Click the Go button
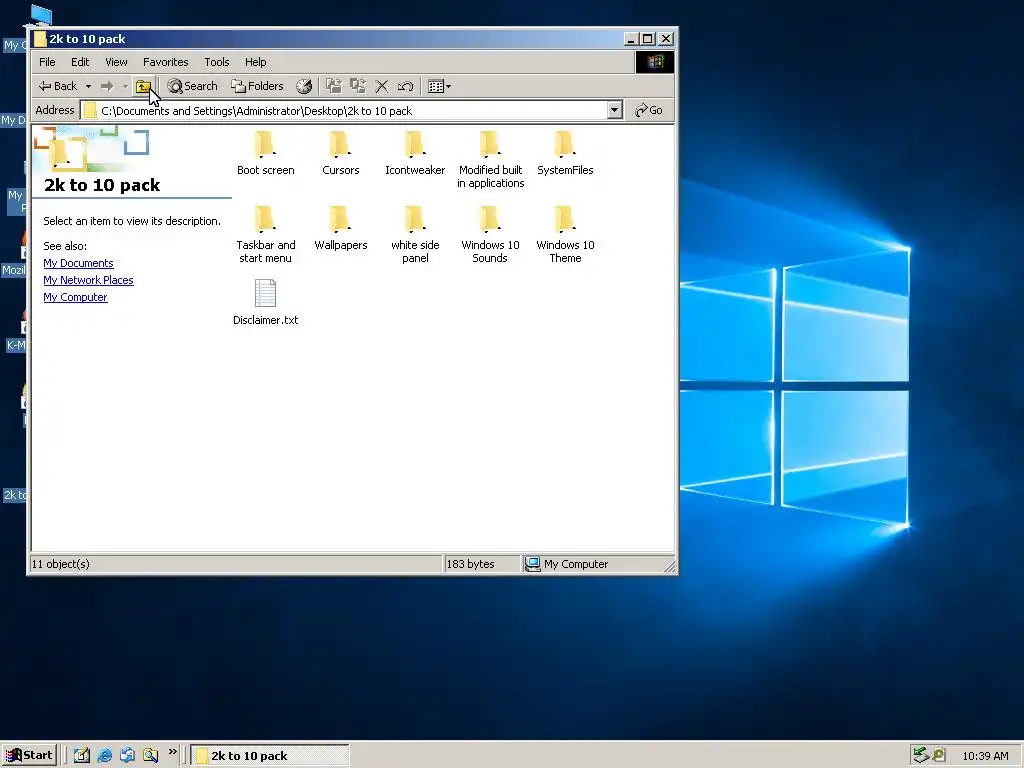Image resolution: width=1024 pixels, height=768 pixels. [x=648, y=110]
